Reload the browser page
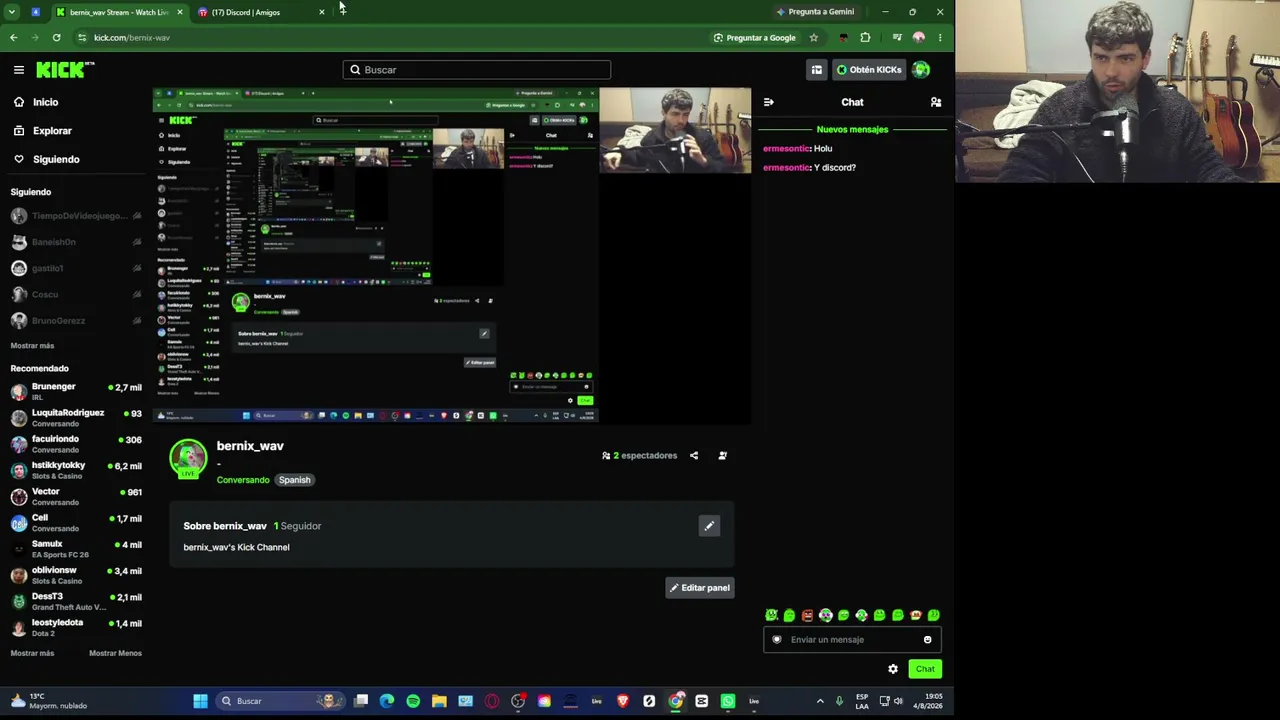1280x720 pixels. coord(56,38)
